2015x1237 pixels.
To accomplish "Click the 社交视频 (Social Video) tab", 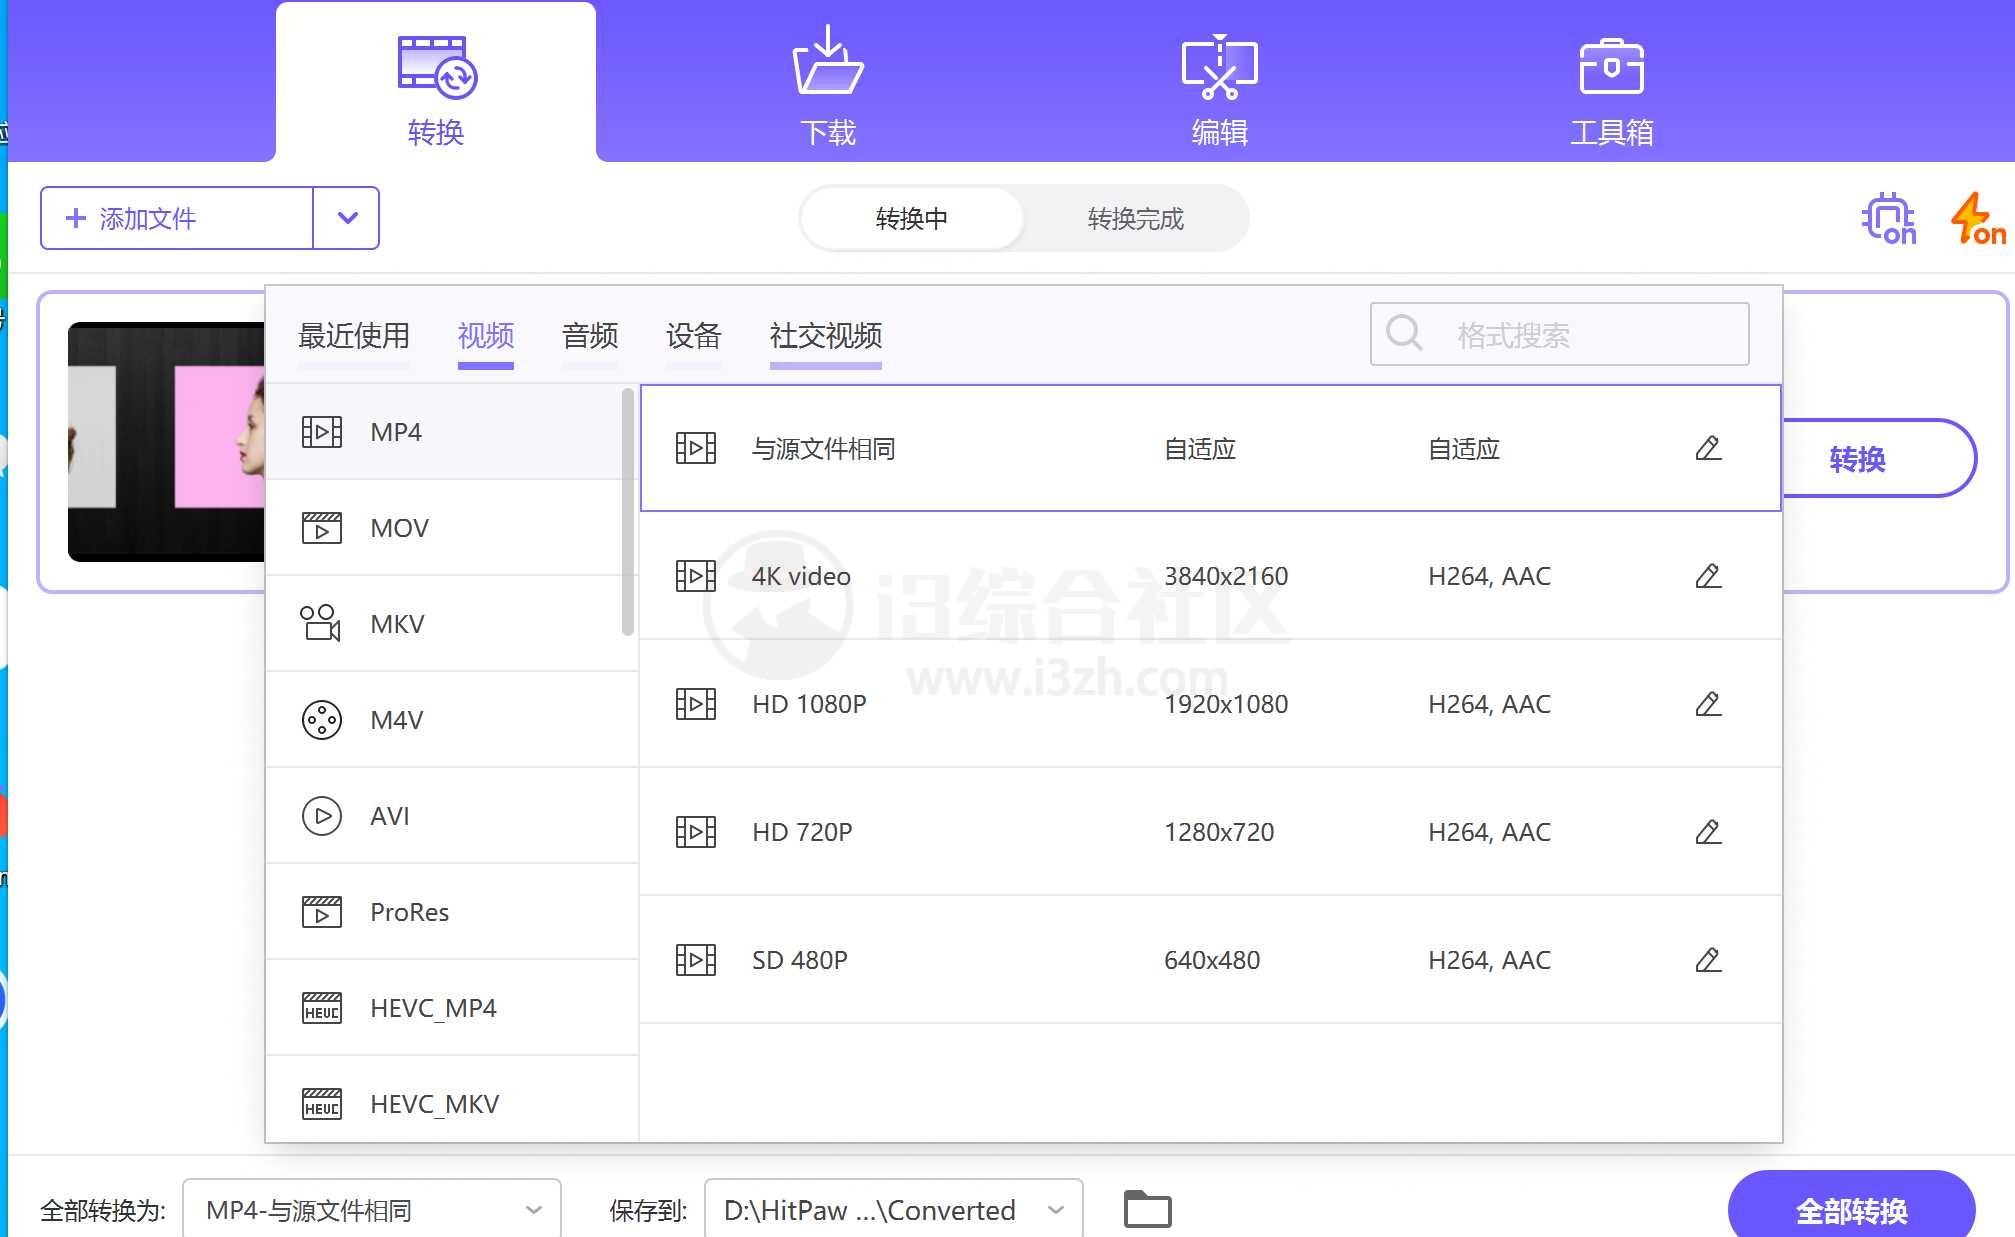I will tap(826, 336).
